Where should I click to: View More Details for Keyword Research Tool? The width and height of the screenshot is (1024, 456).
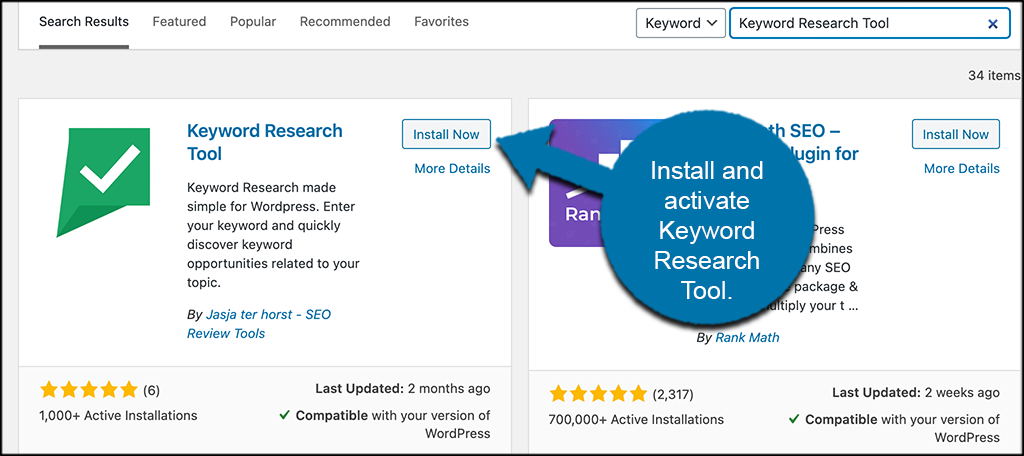click(x=452, y=169)
